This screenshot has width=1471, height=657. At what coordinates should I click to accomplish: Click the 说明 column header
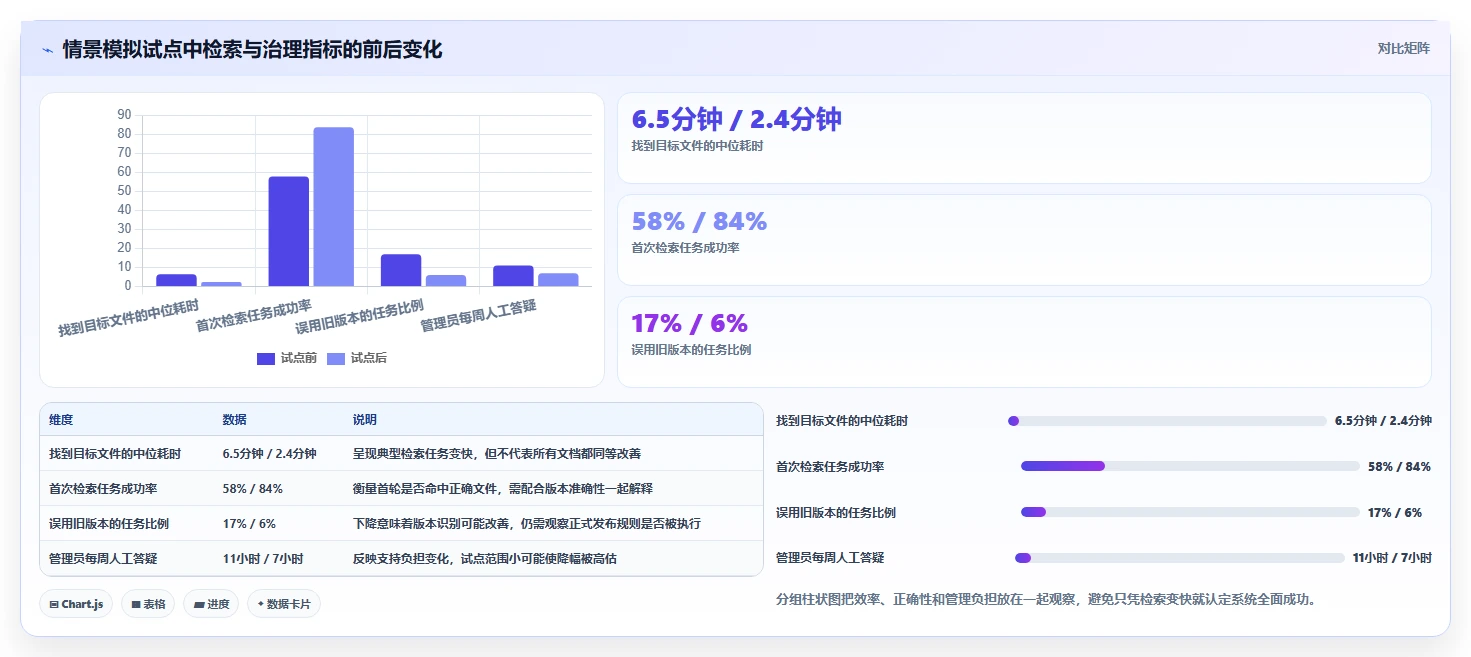(x=365, y=420)
